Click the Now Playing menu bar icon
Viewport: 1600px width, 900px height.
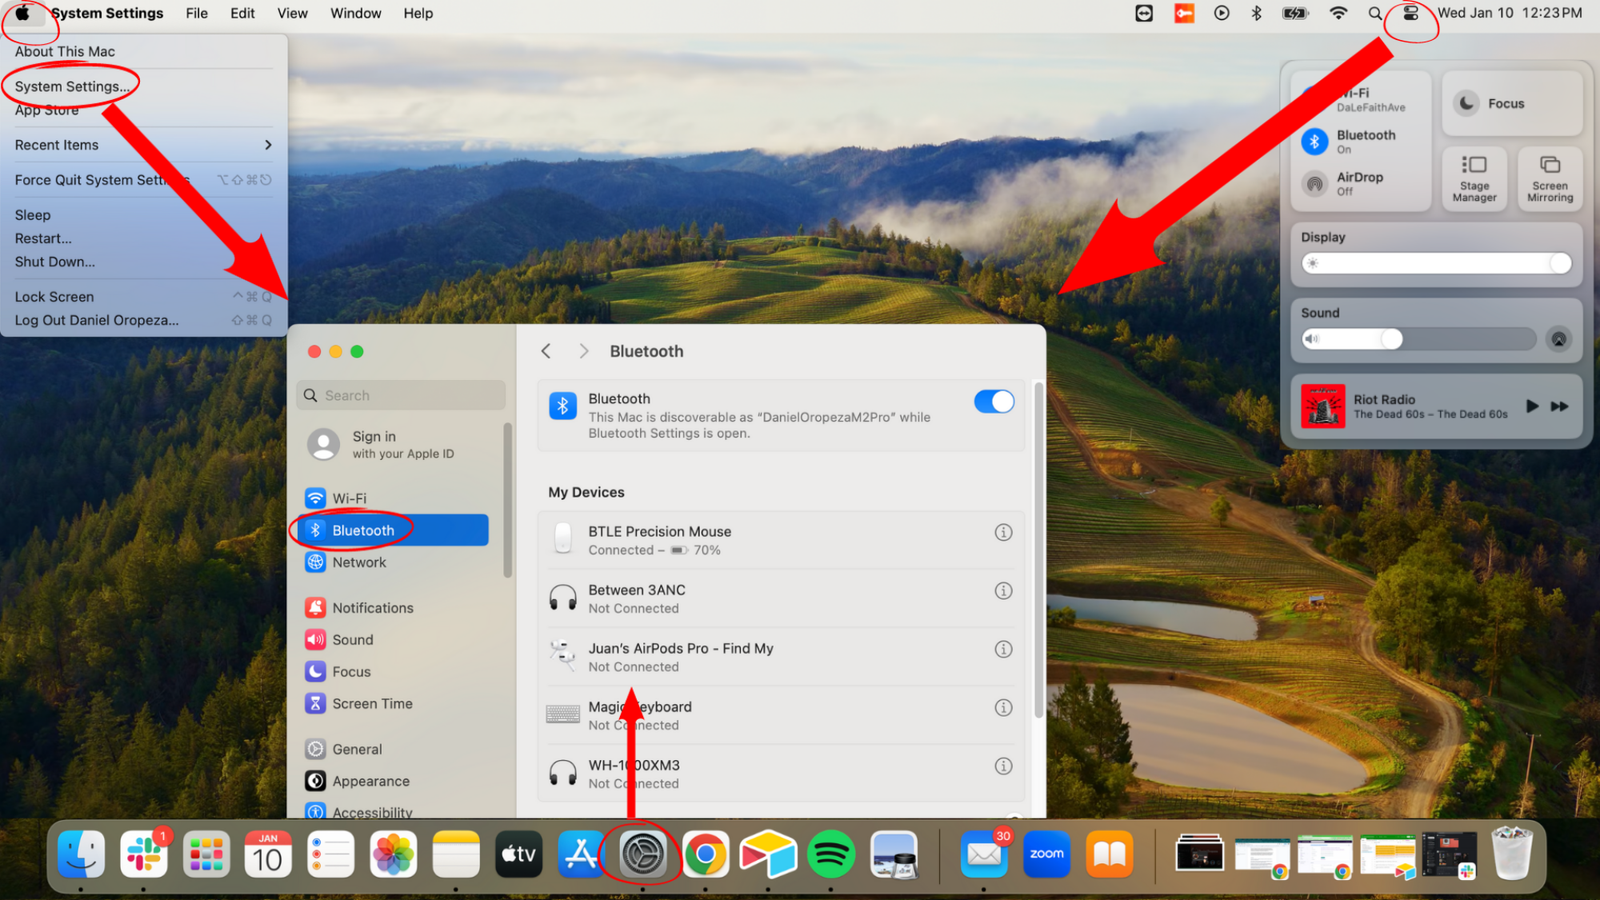click(x=1222, y=13)
